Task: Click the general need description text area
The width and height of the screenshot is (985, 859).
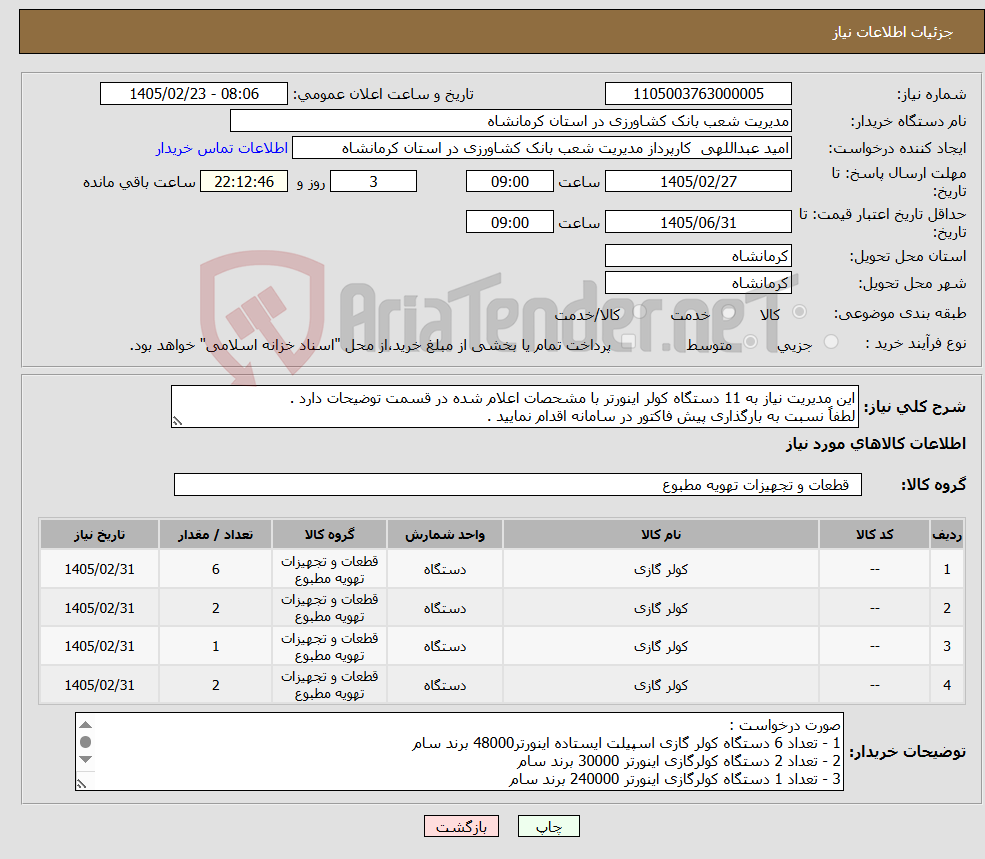Action: [514, 407]
